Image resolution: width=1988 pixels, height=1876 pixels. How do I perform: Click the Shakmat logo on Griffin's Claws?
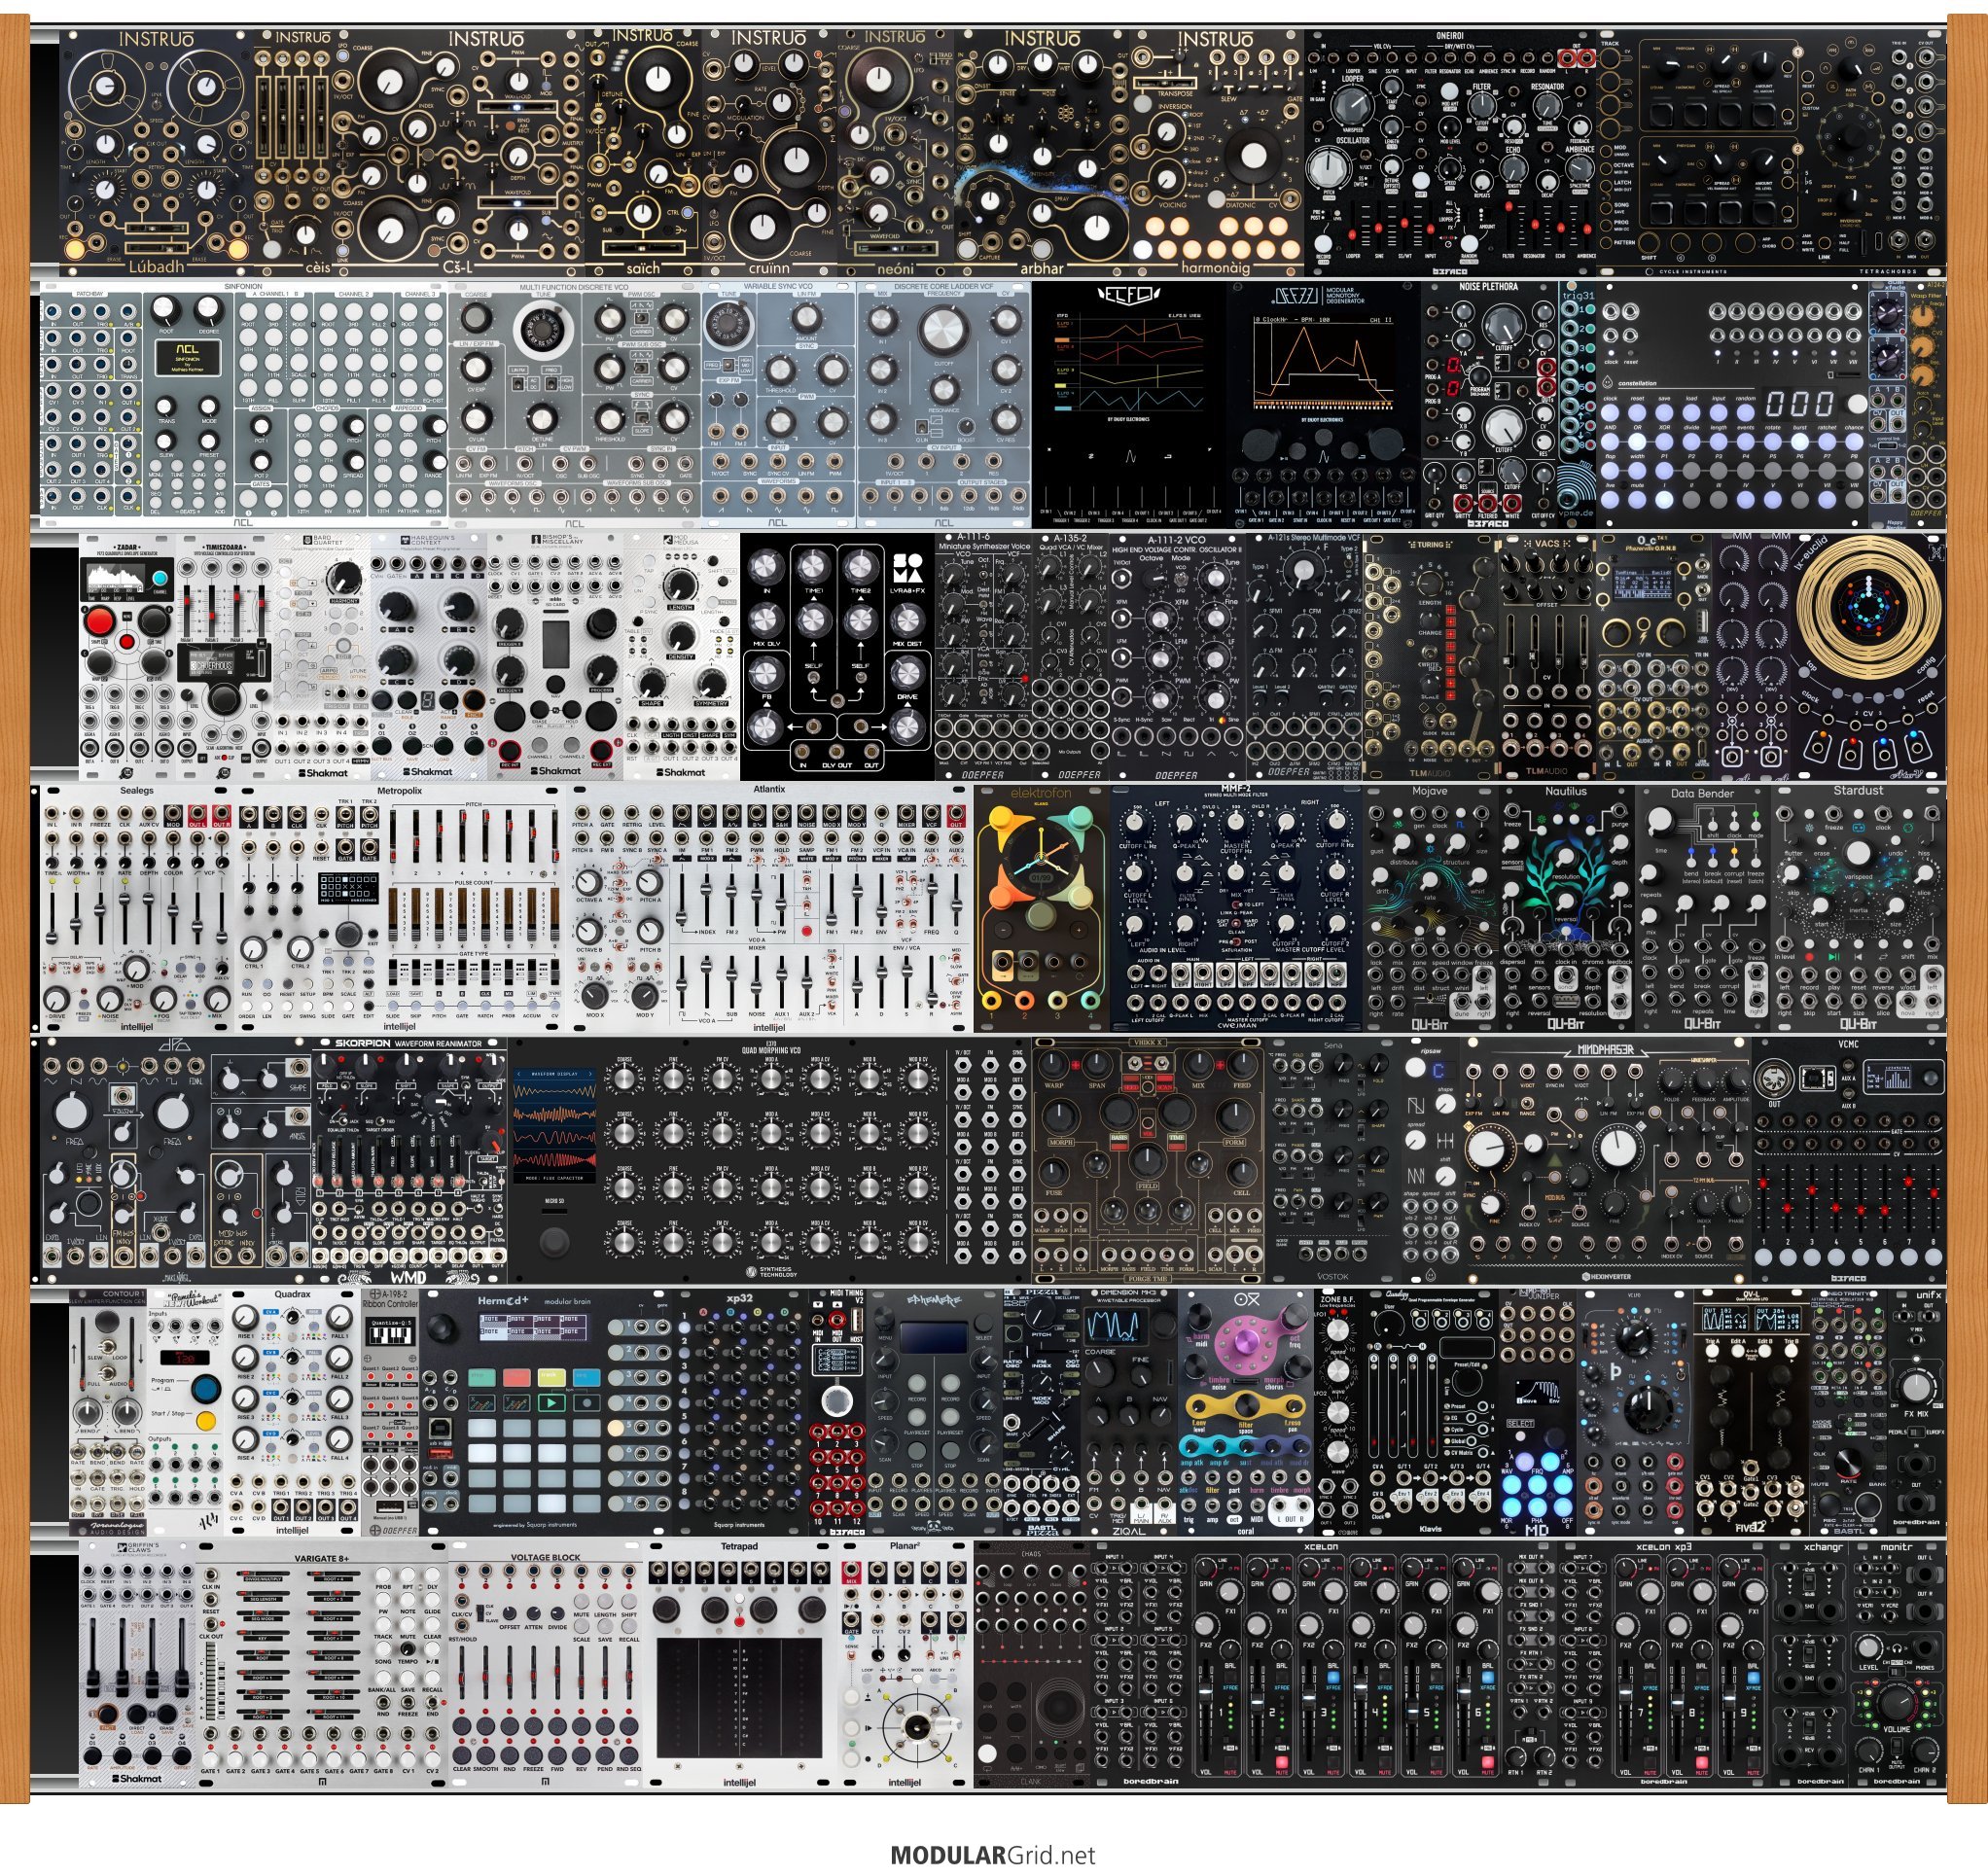point(136,1778)
